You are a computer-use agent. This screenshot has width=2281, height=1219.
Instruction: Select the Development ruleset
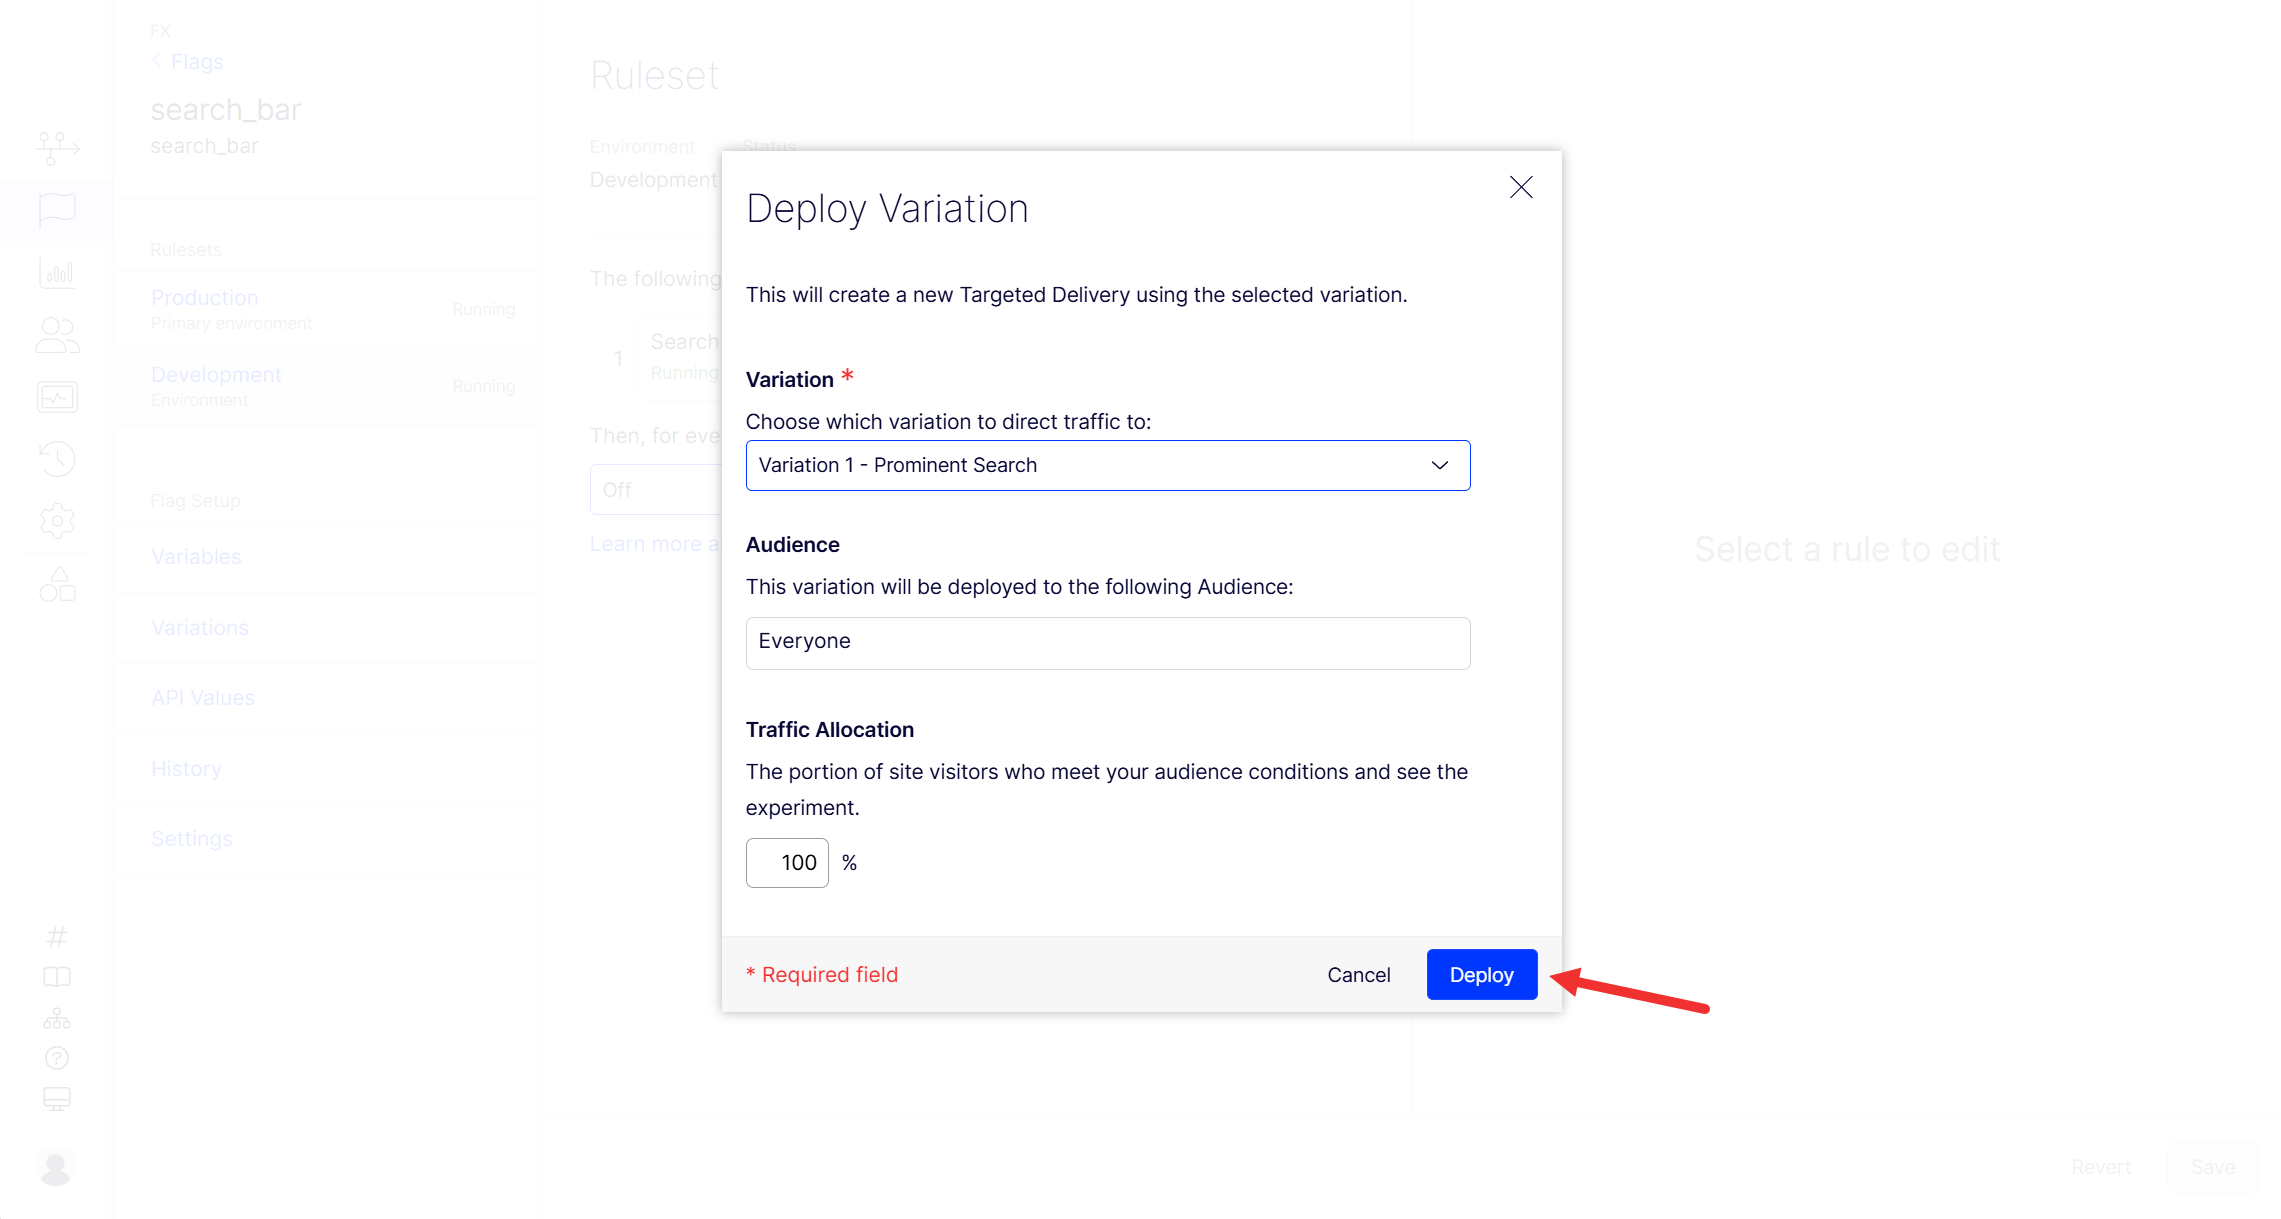tap(216, 375)
